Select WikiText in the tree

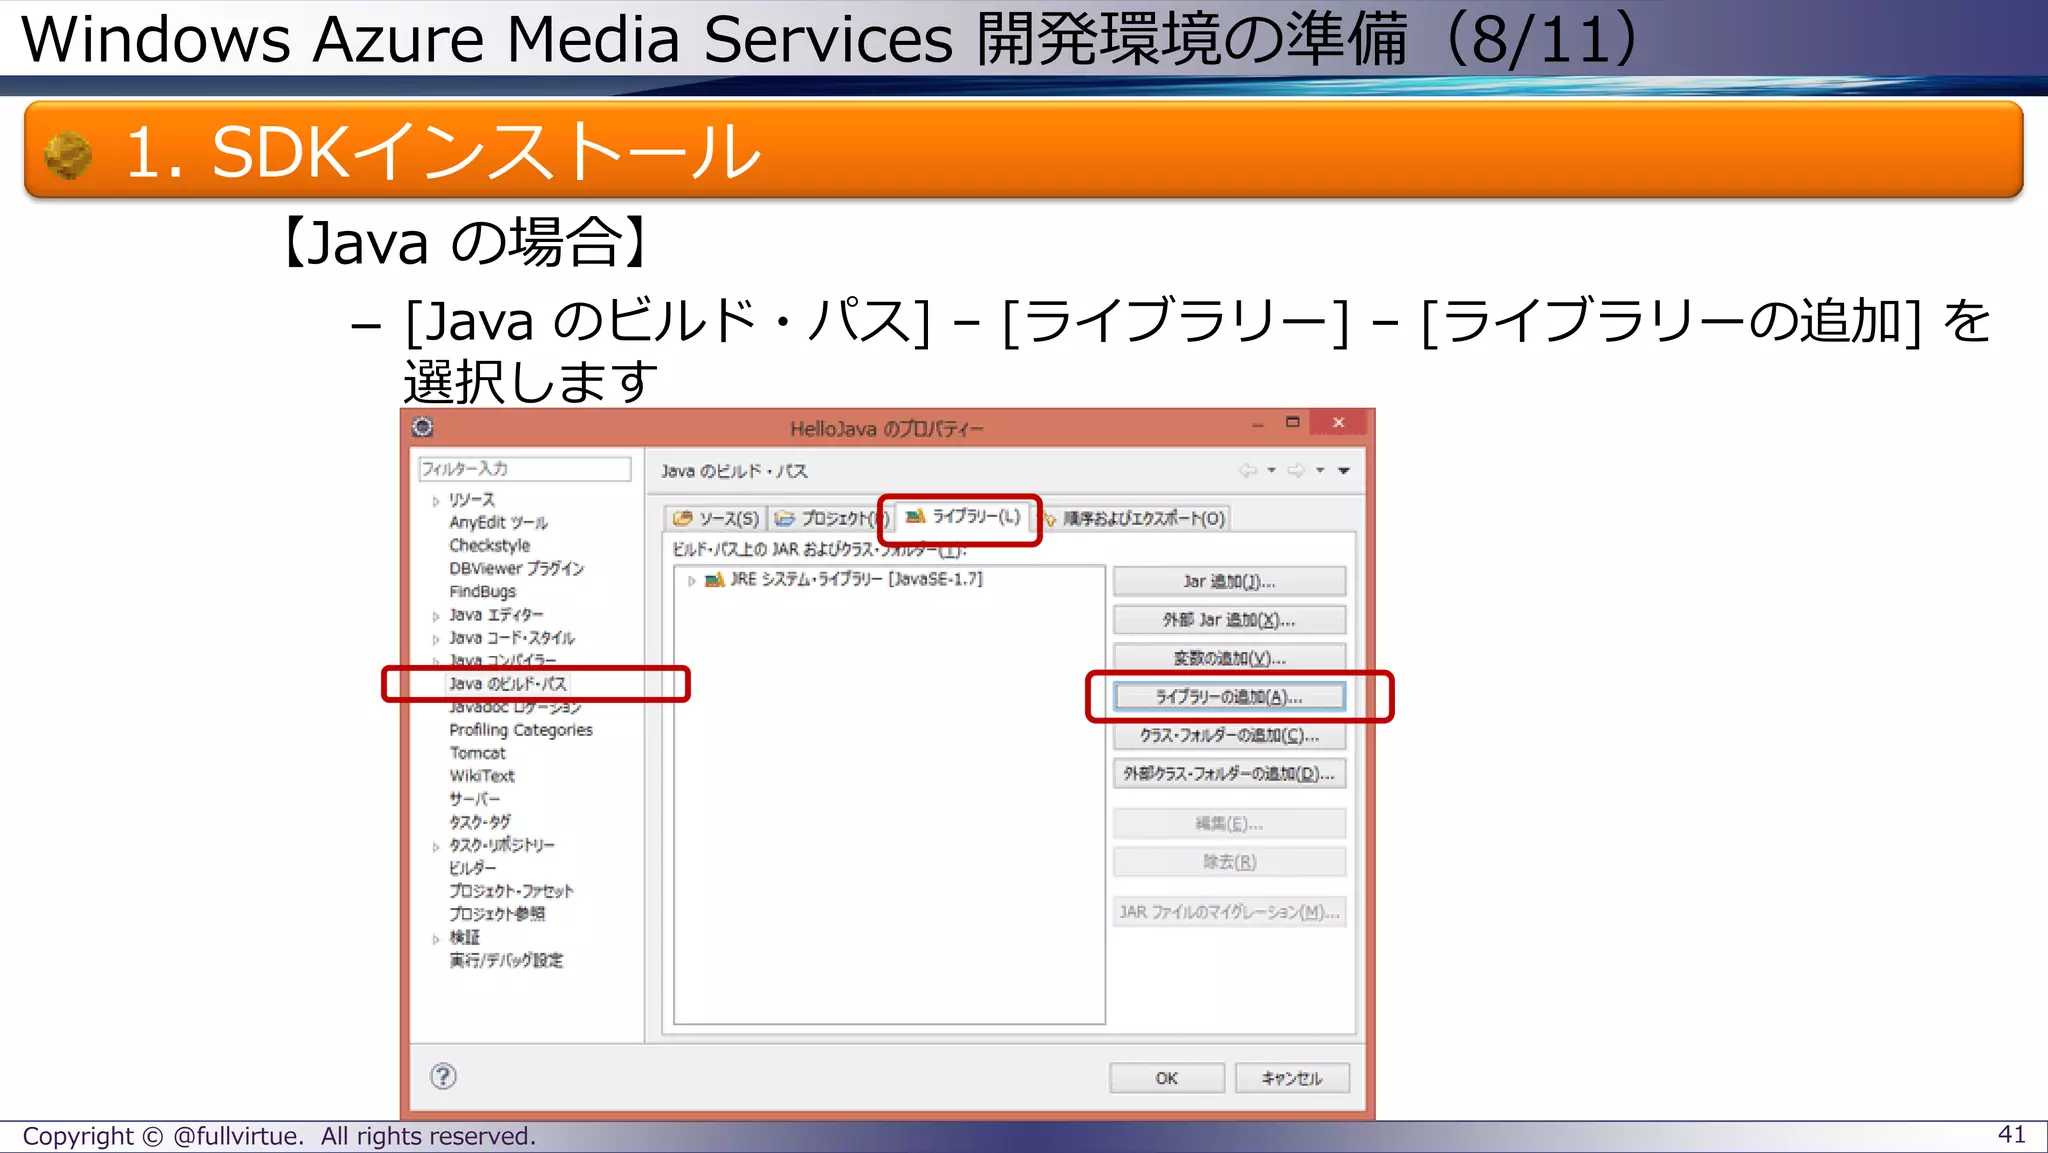[x=481, y=776]
